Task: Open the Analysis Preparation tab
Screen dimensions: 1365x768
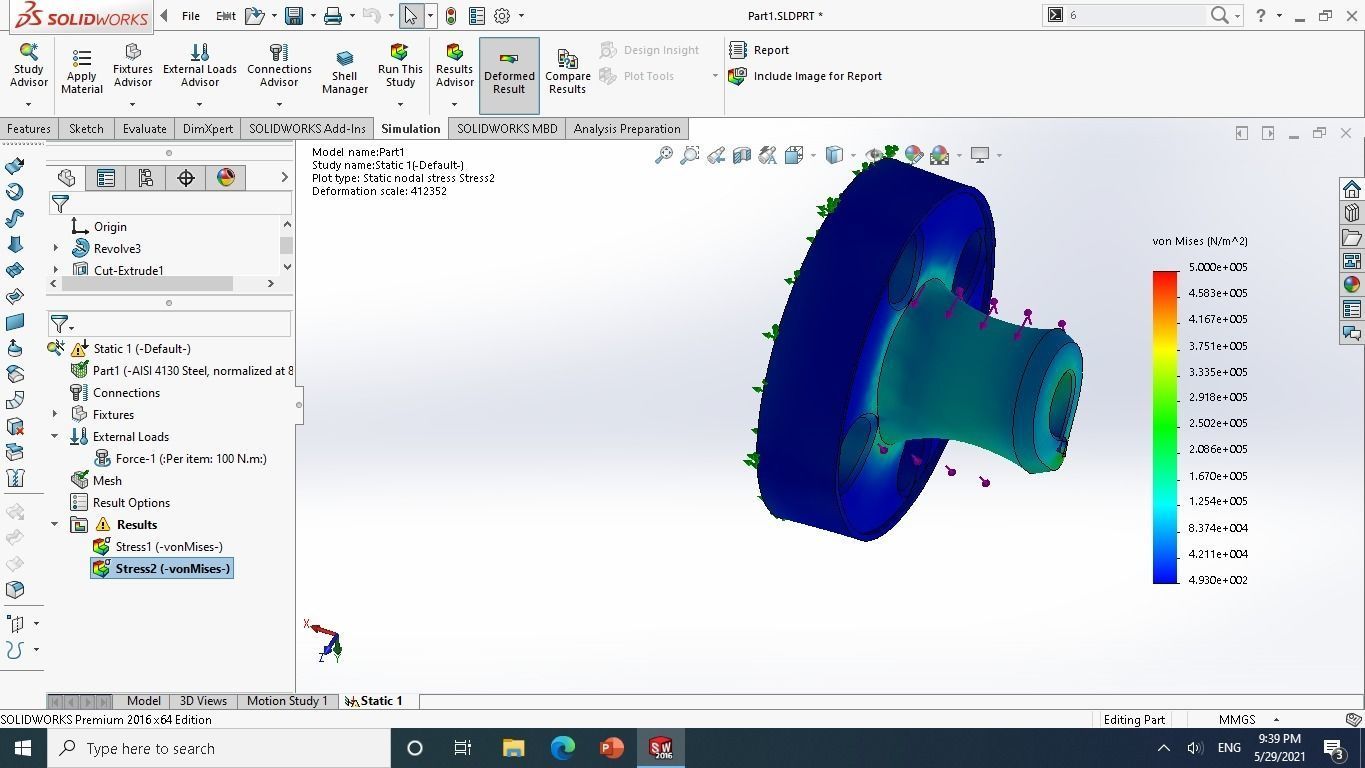Action: tap(627, 129)
